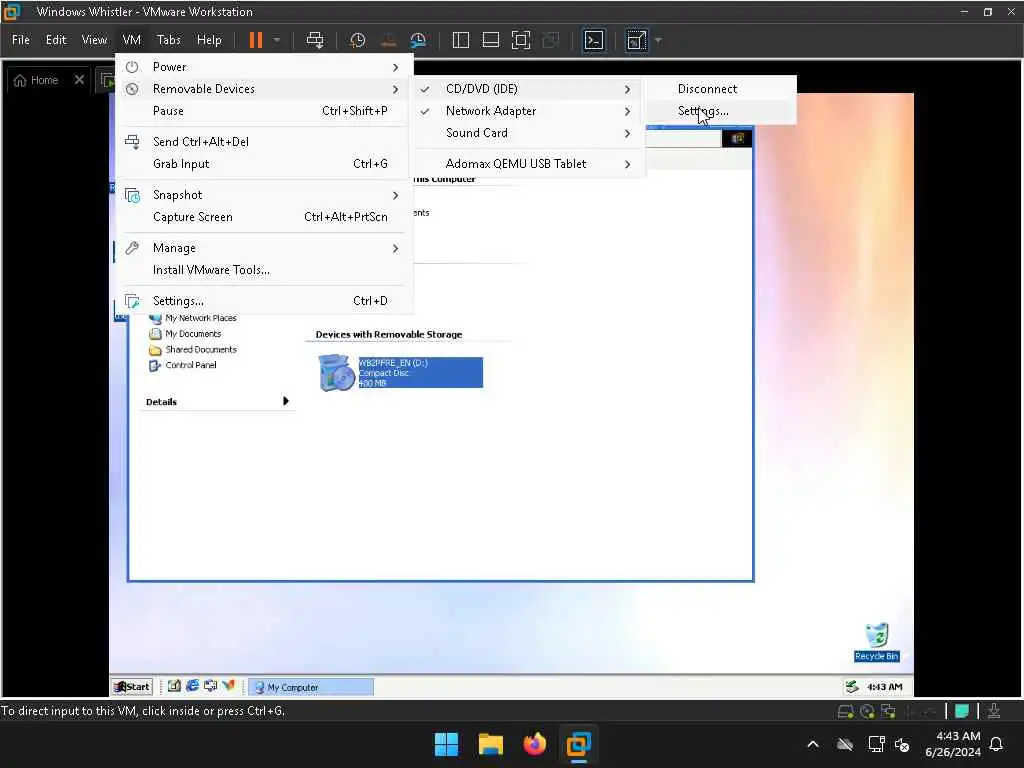The width and height of the screenshot is (1024, 768).
Task: Click the network adapter status bar icon
Action: (888, 712)
